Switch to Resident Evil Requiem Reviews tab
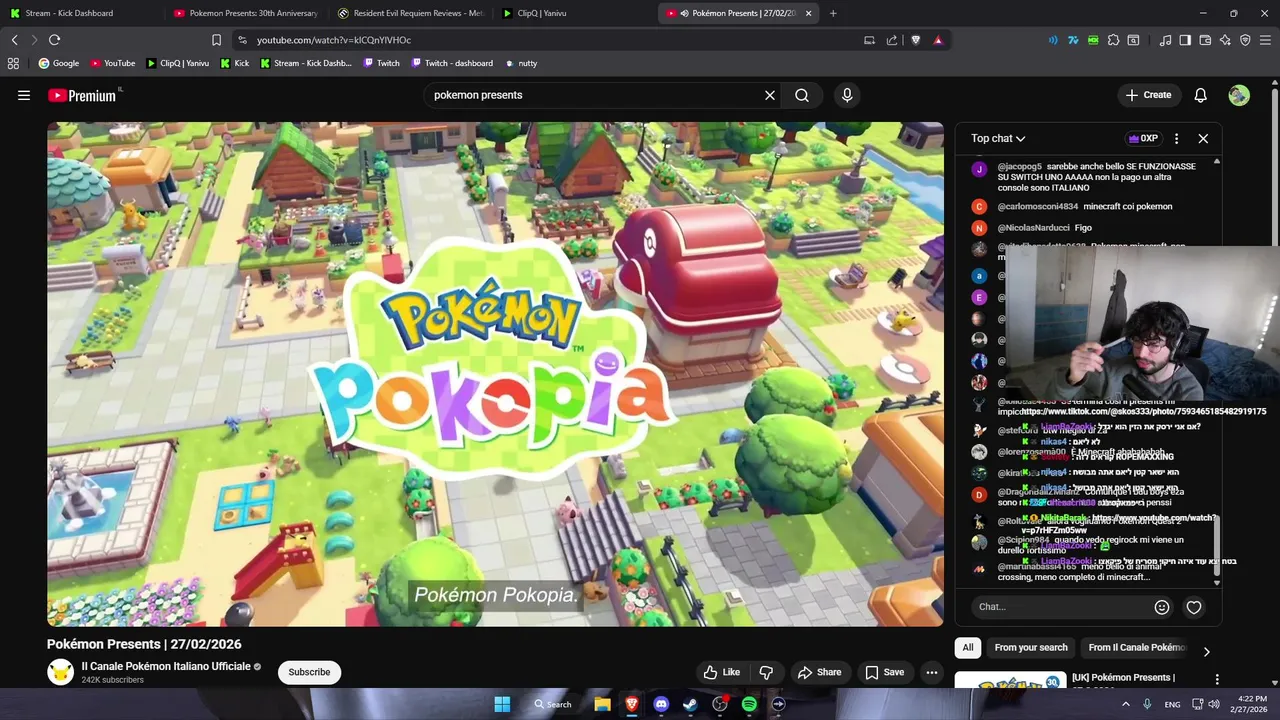Image resolution: width=1280 pixels, height=720 pixels. point(411,13)
